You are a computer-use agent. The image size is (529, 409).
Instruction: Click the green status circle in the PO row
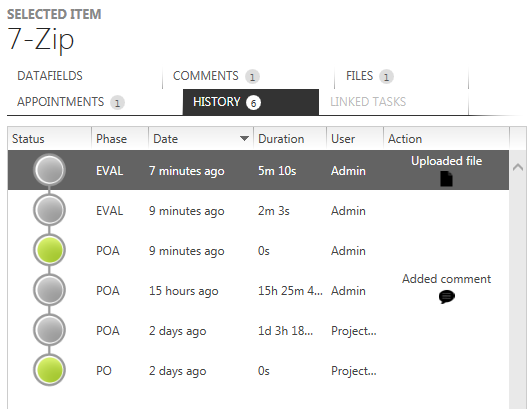point(49,370)
